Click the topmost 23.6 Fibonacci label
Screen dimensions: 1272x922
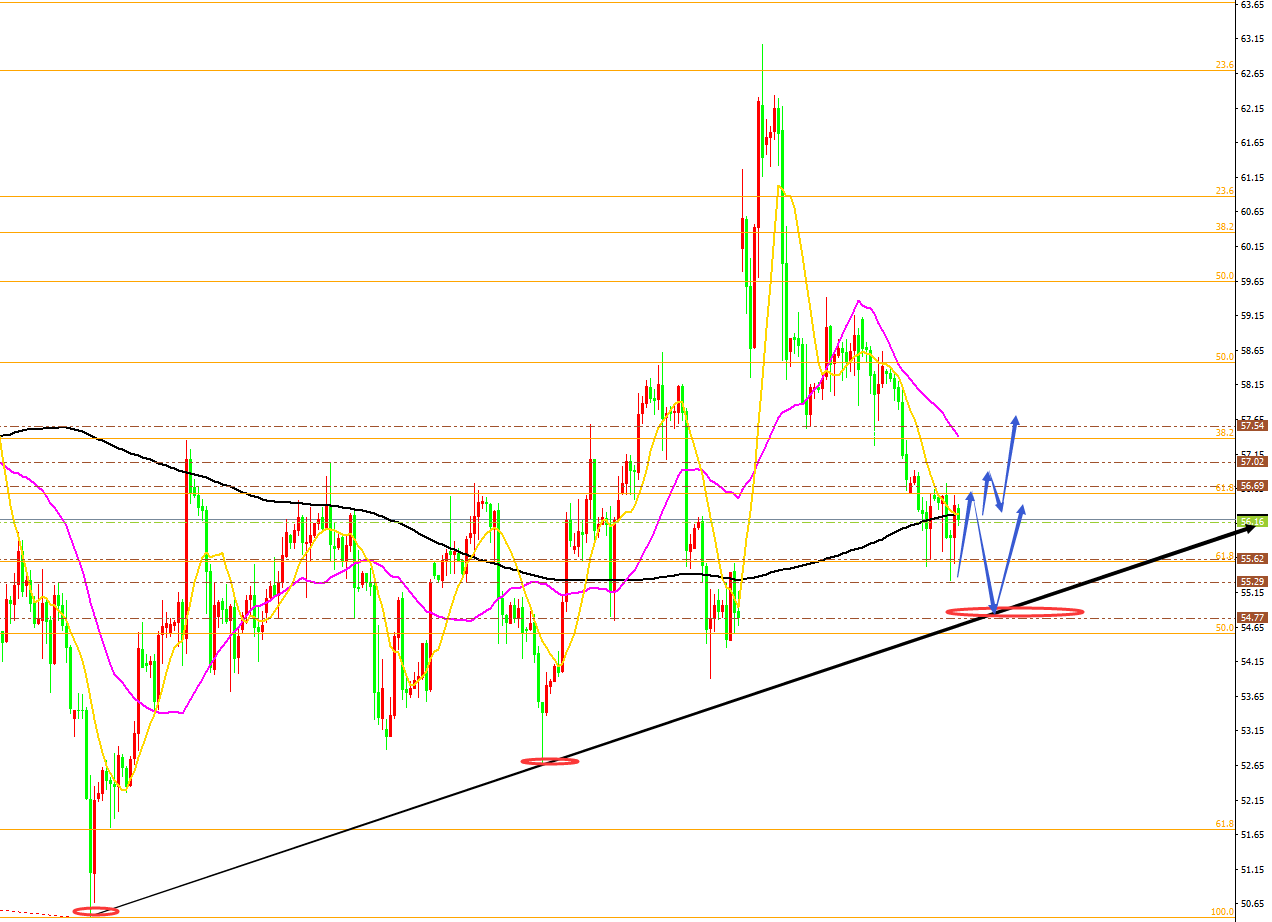(1224, 65)
